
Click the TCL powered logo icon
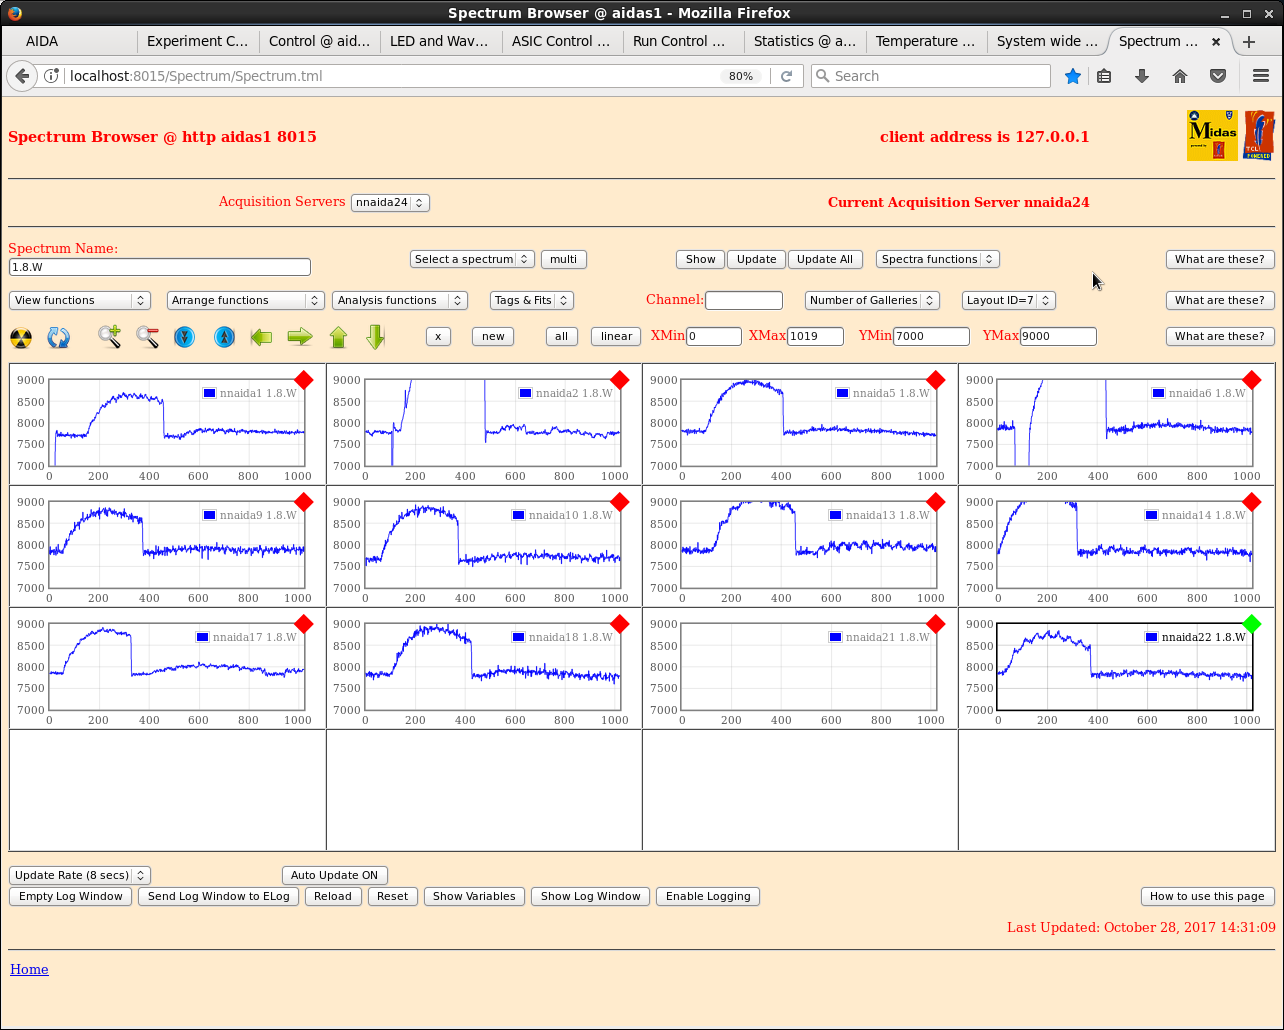[x=1259, y=135]
